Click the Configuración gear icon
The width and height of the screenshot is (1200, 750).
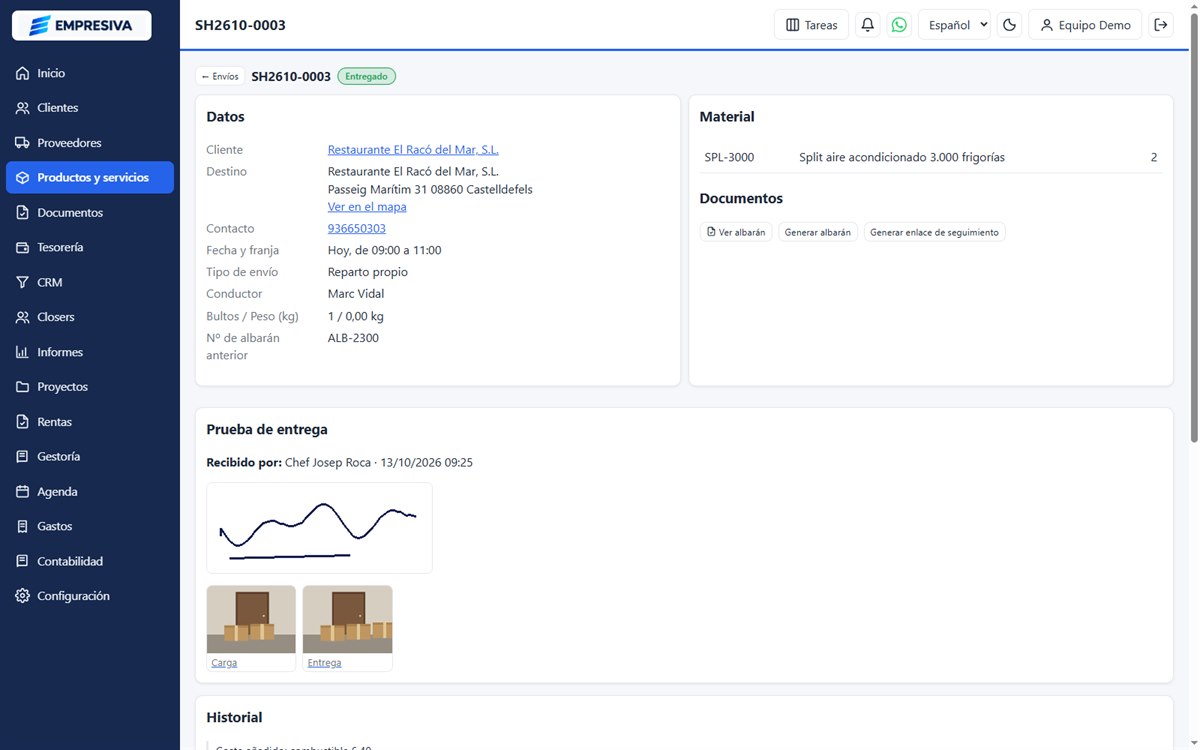click(22, 596)
